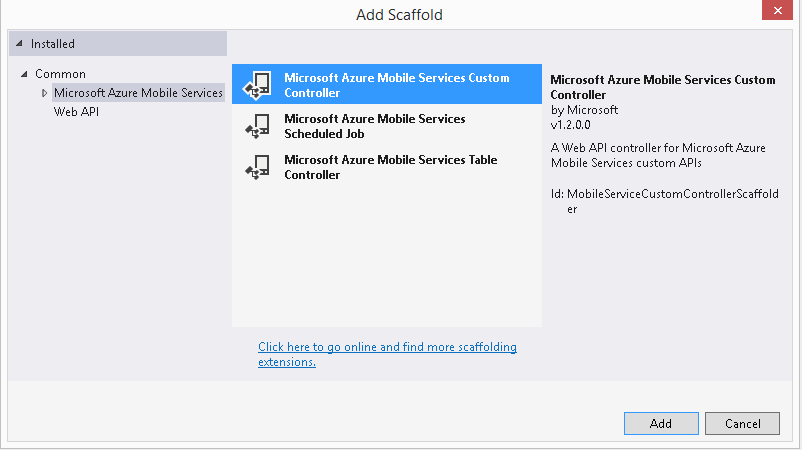
Task: Close the Add Scaffold dialog
Action: tap(777, 10)
